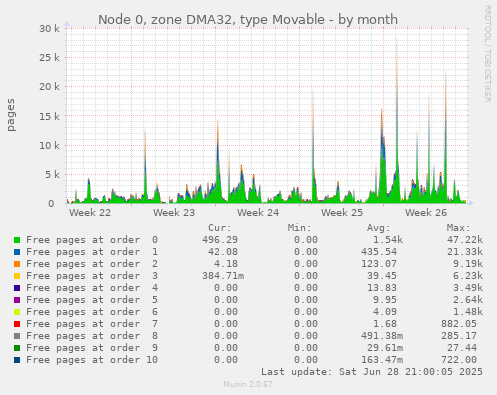Click the 'pages' vertical axis title
497x395 pixels.
tap(11, 115)
